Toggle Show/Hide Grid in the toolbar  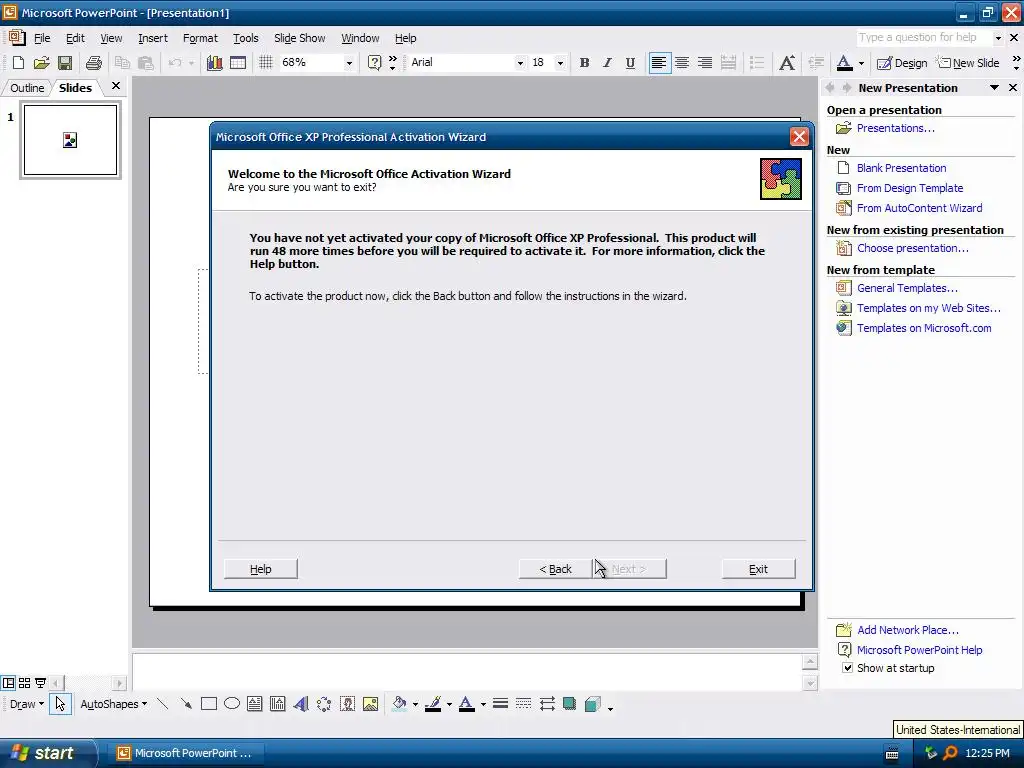[266, 63]
